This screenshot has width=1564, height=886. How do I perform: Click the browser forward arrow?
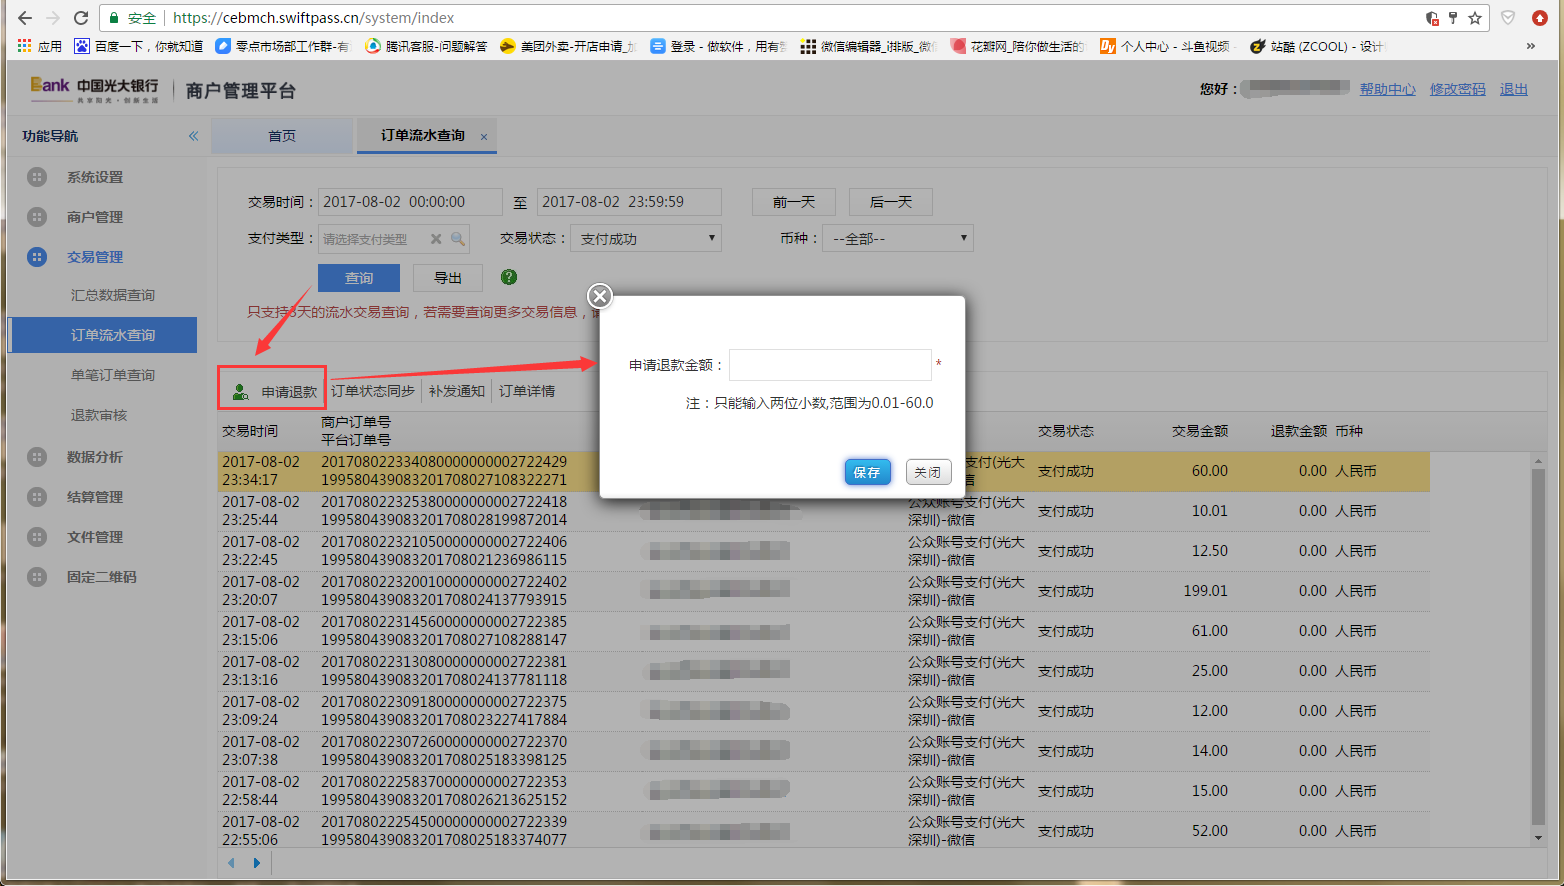tap(53, 18)
